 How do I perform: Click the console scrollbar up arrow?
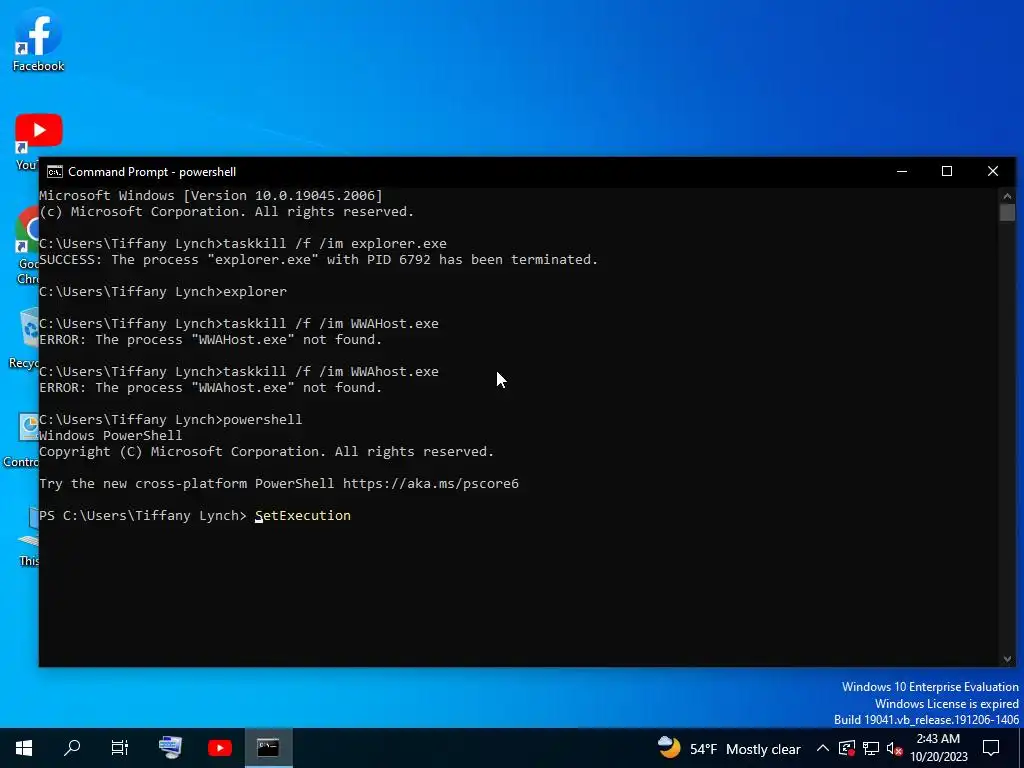coord(1007,195)
